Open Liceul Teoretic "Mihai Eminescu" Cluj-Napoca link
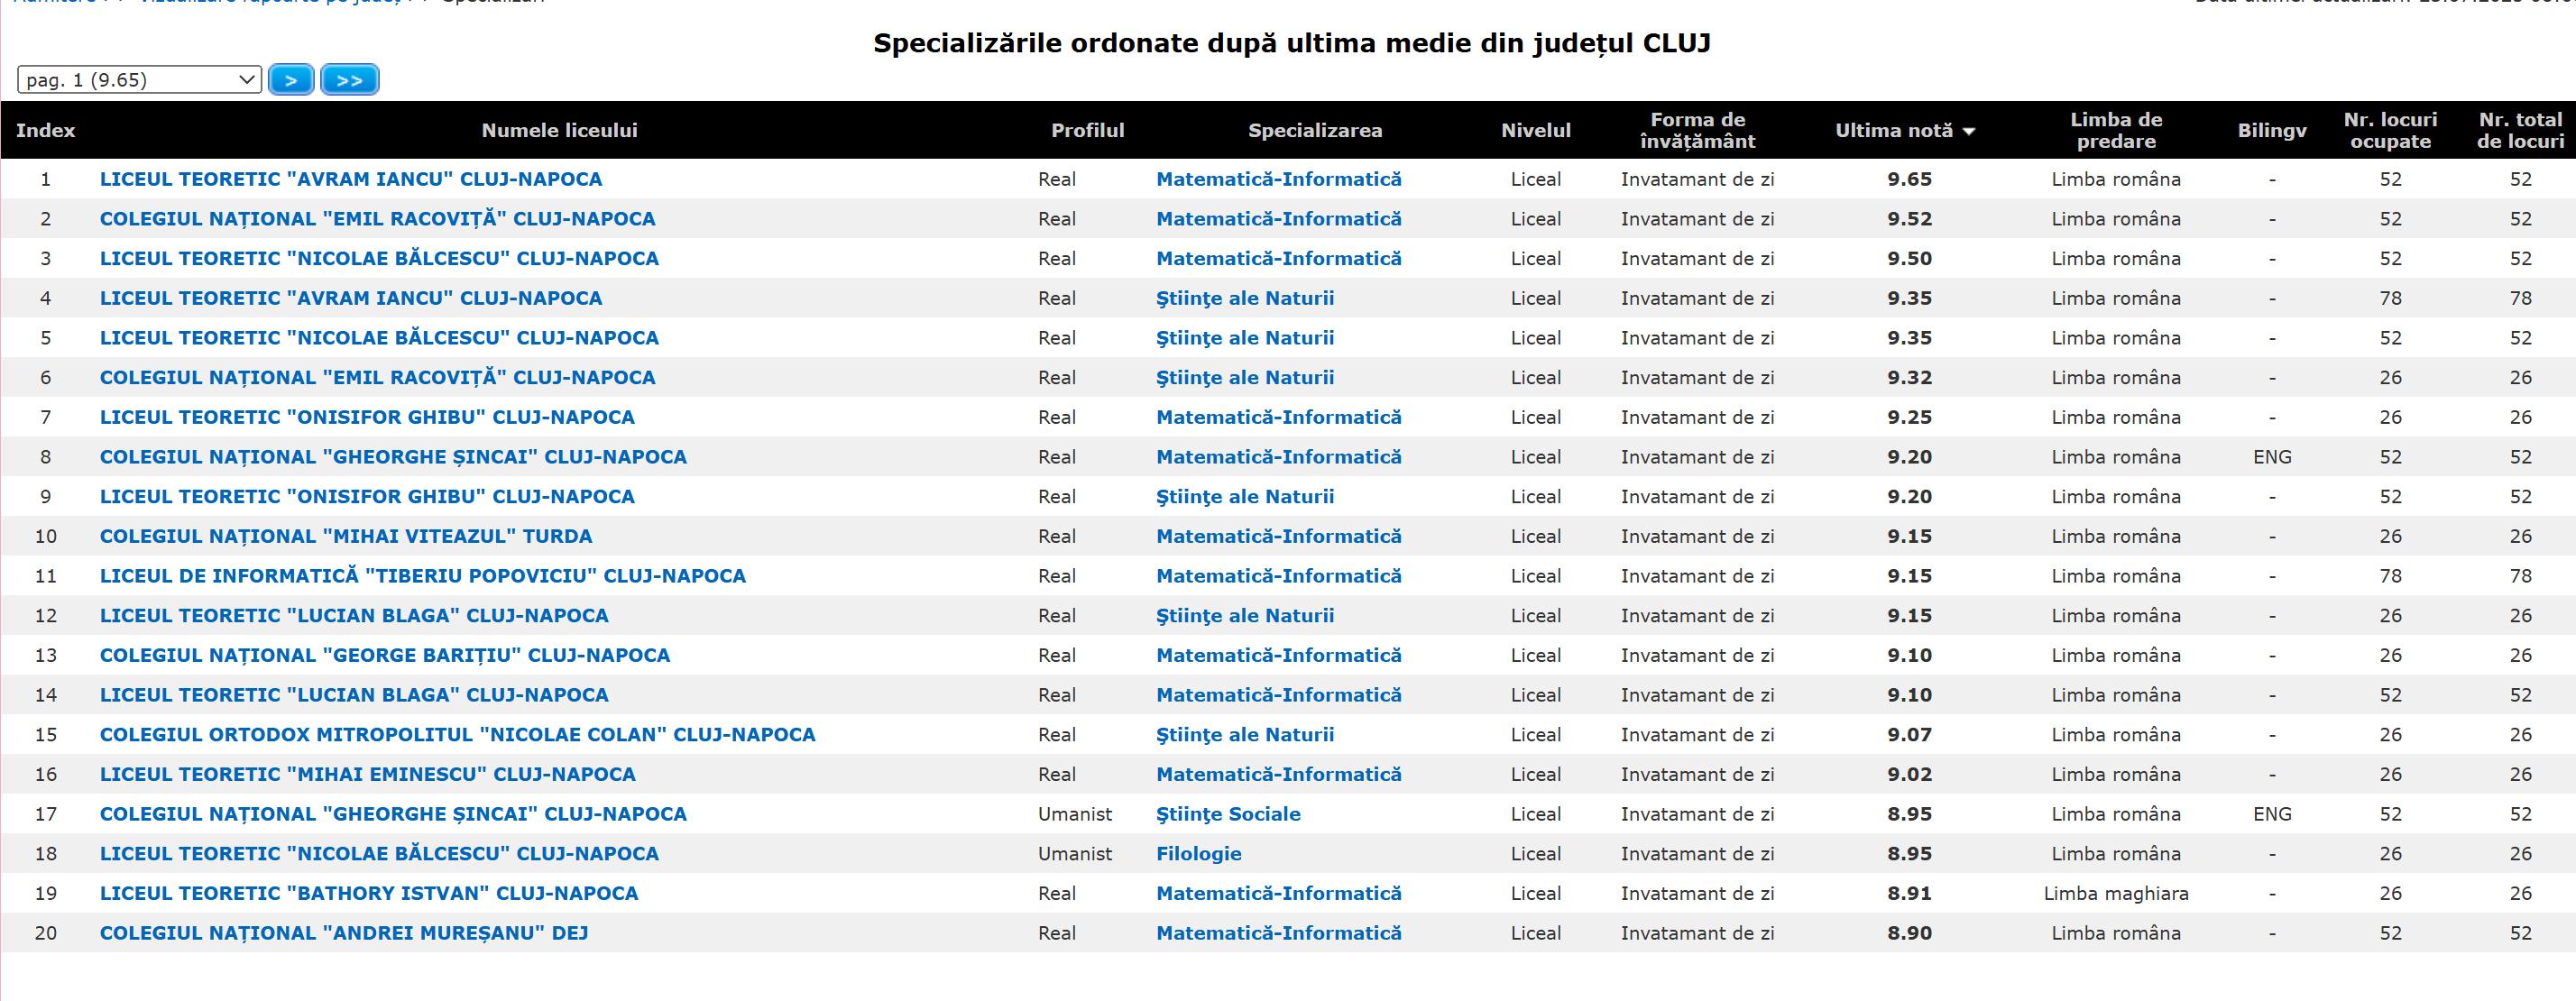 click(367, 774)
